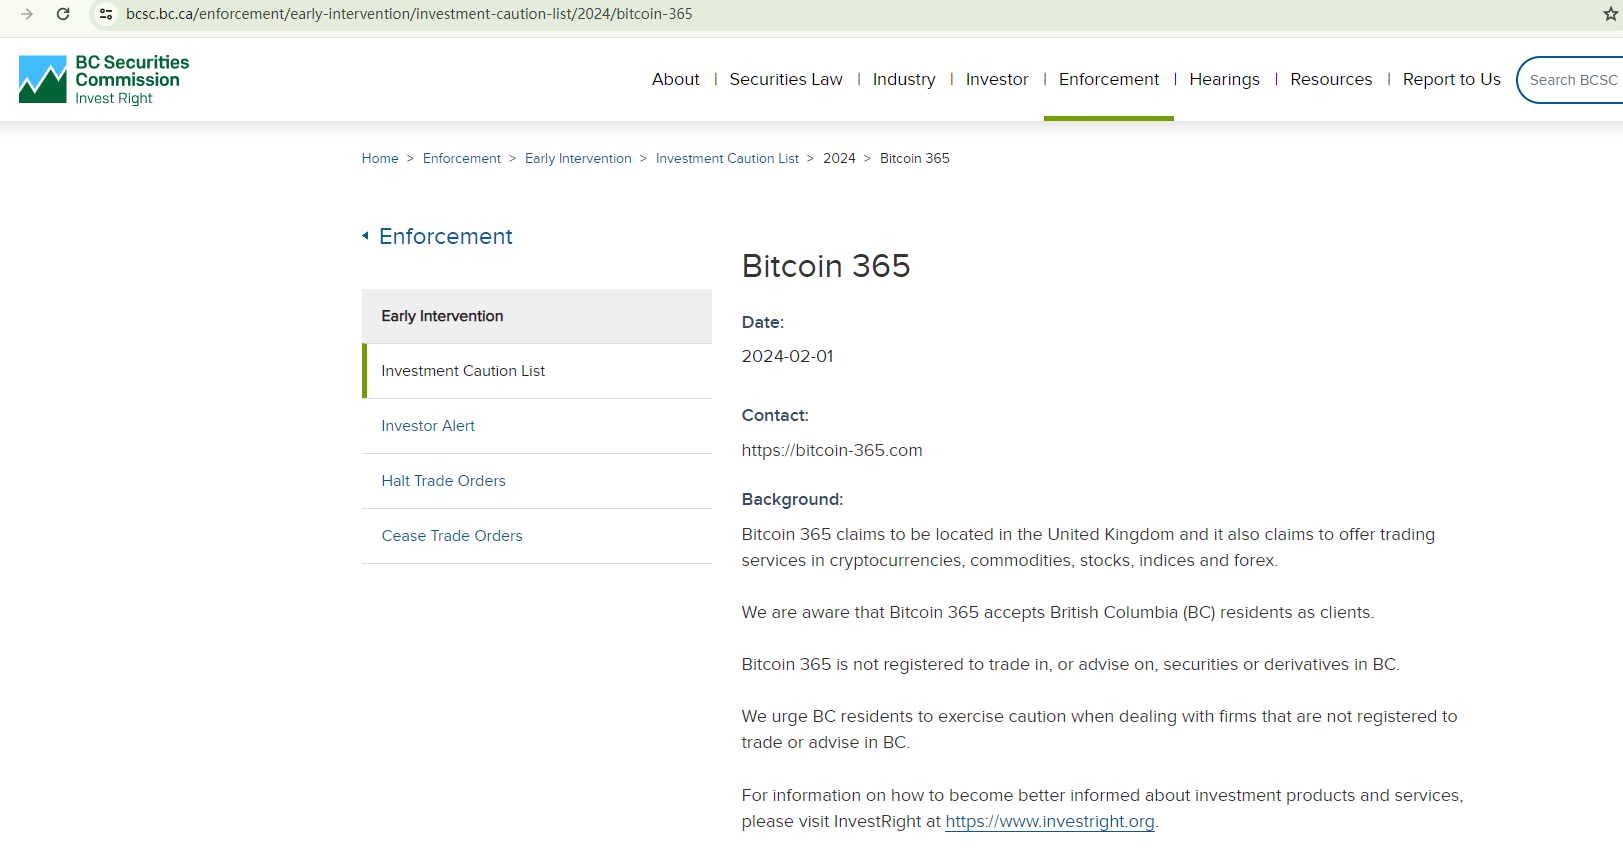Follow the Investment Caution List breadcrumb link

(x=727, y=158)
